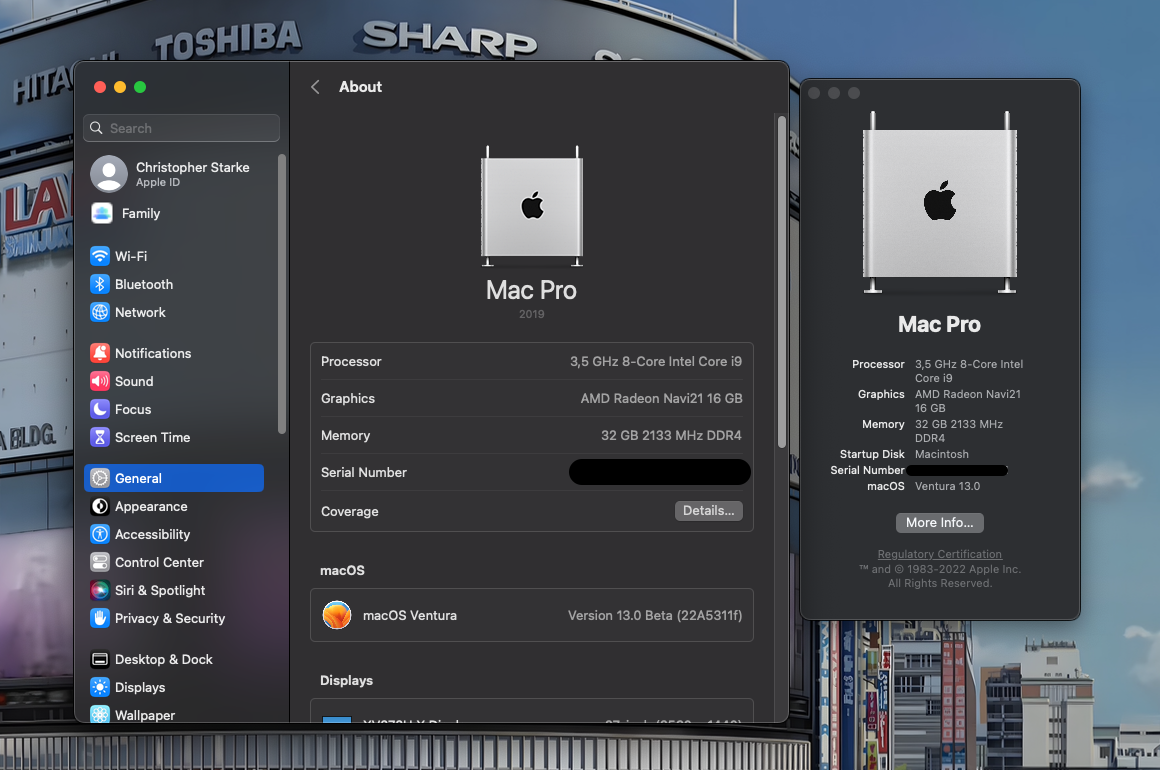The height and width of the screenshot is (770, 1160).
Task: Click the Serial Number label in System Settings
Action: coord(364,472)
